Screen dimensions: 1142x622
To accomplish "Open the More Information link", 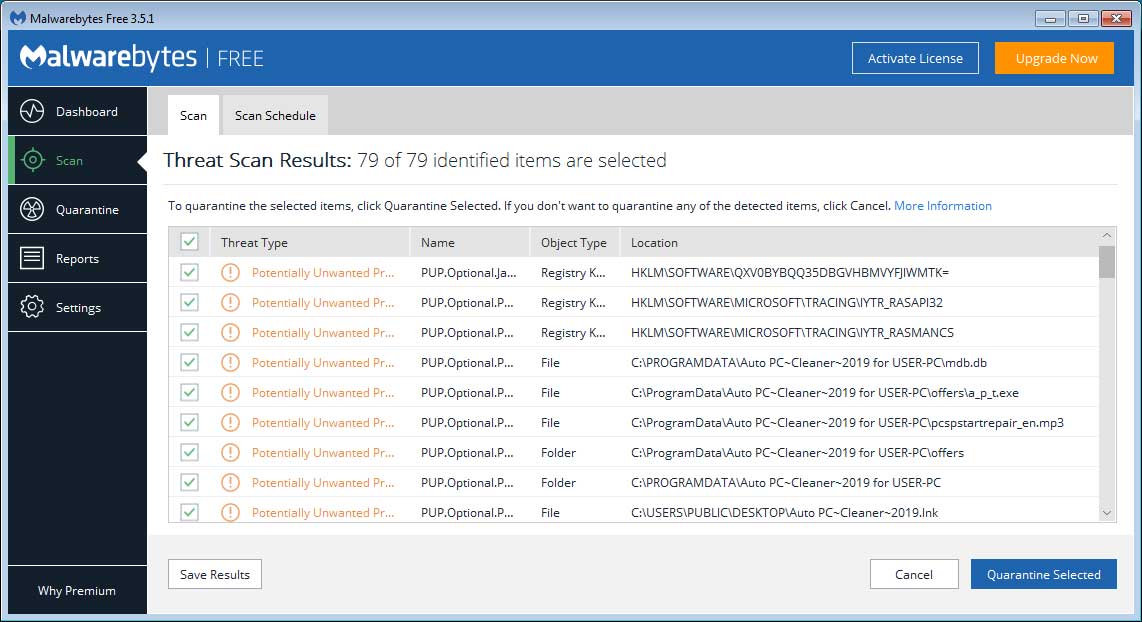I will (x=942, y=205).
